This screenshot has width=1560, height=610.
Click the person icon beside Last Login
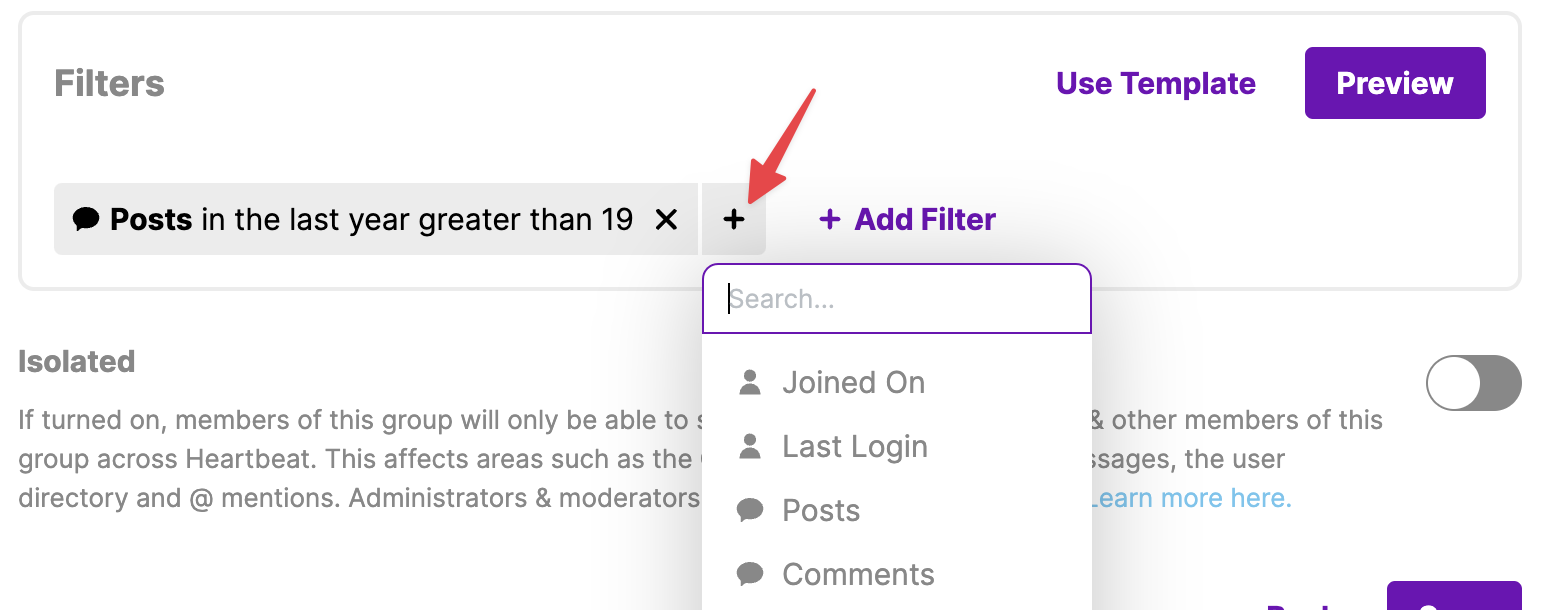click(750, 446)
